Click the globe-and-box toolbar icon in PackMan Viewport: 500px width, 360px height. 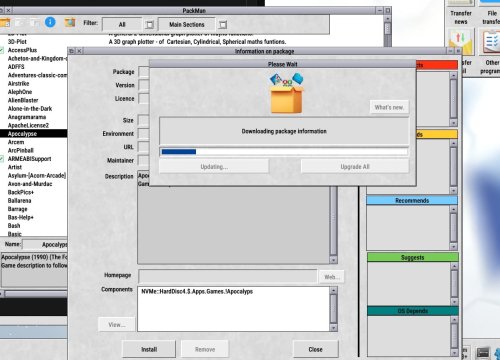pos(70,23)
